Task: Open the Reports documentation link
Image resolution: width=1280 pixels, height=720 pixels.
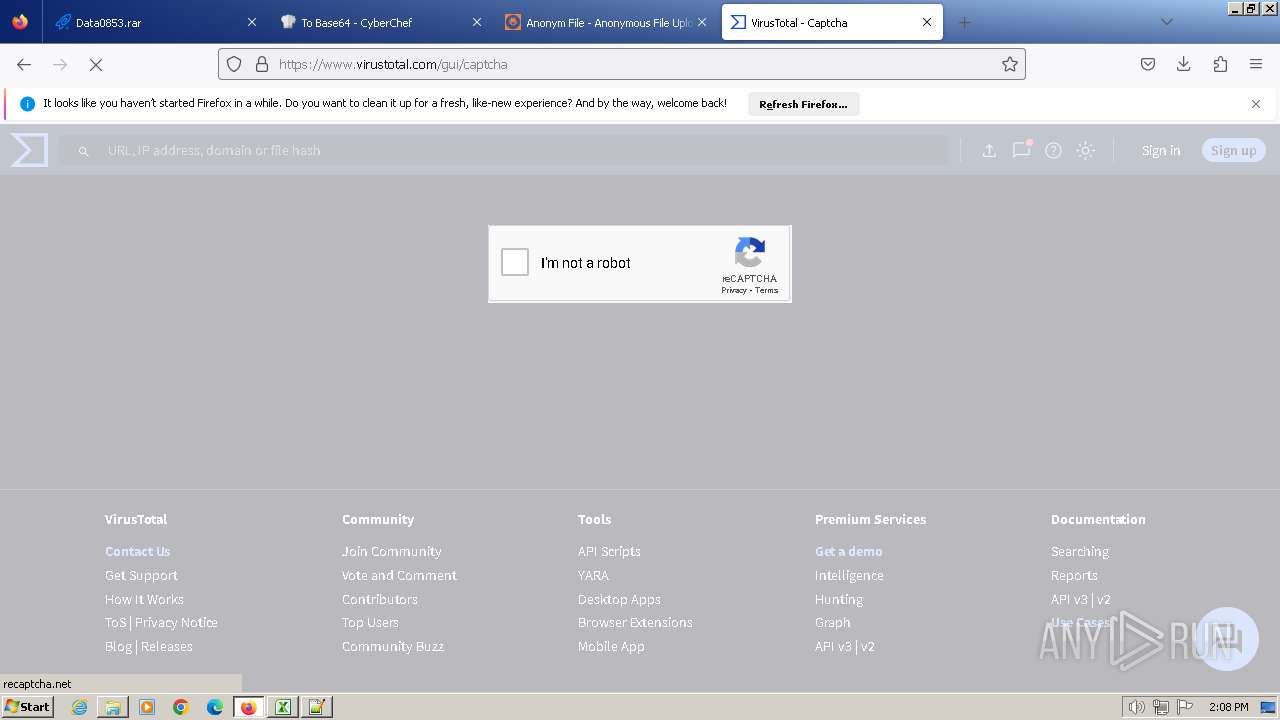Action: [1074, 575]
